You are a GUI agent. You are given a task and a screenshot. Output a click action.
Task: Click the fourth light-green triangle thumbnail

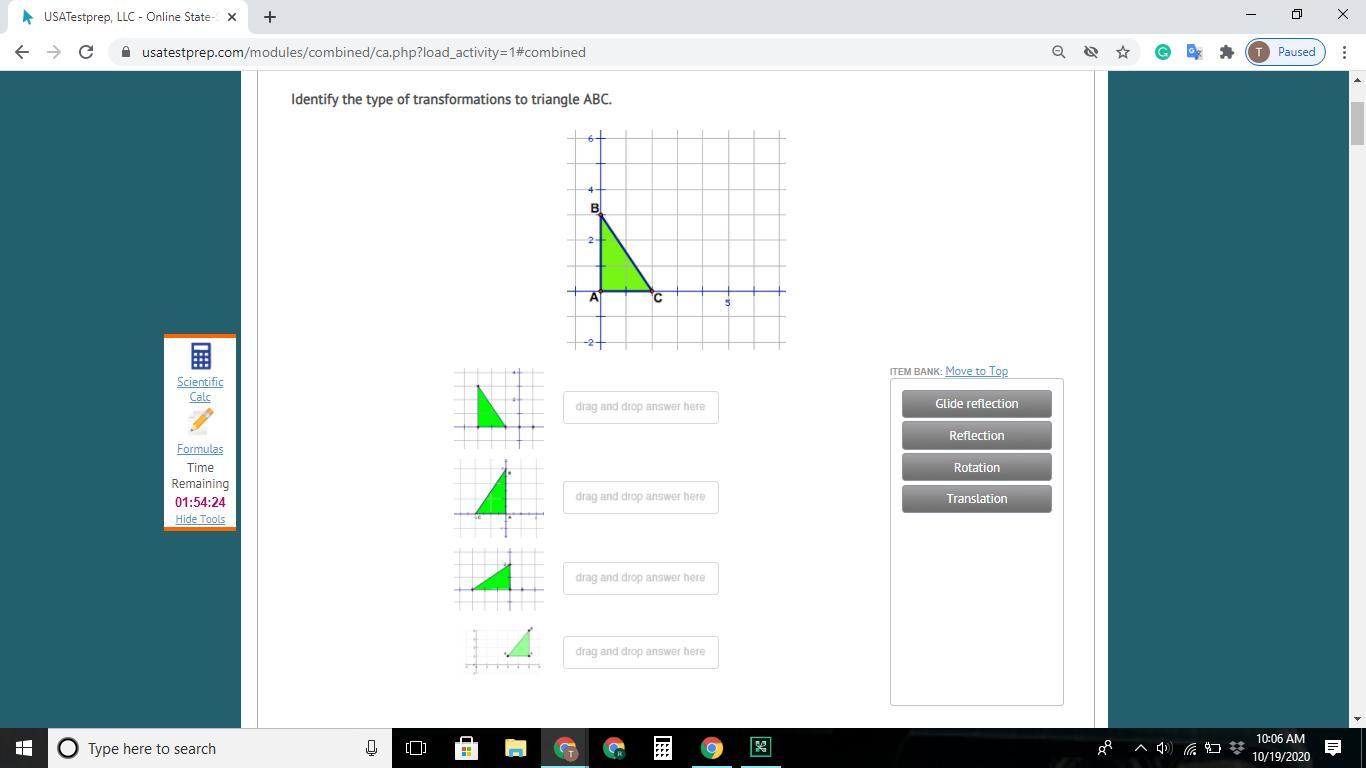501,650
